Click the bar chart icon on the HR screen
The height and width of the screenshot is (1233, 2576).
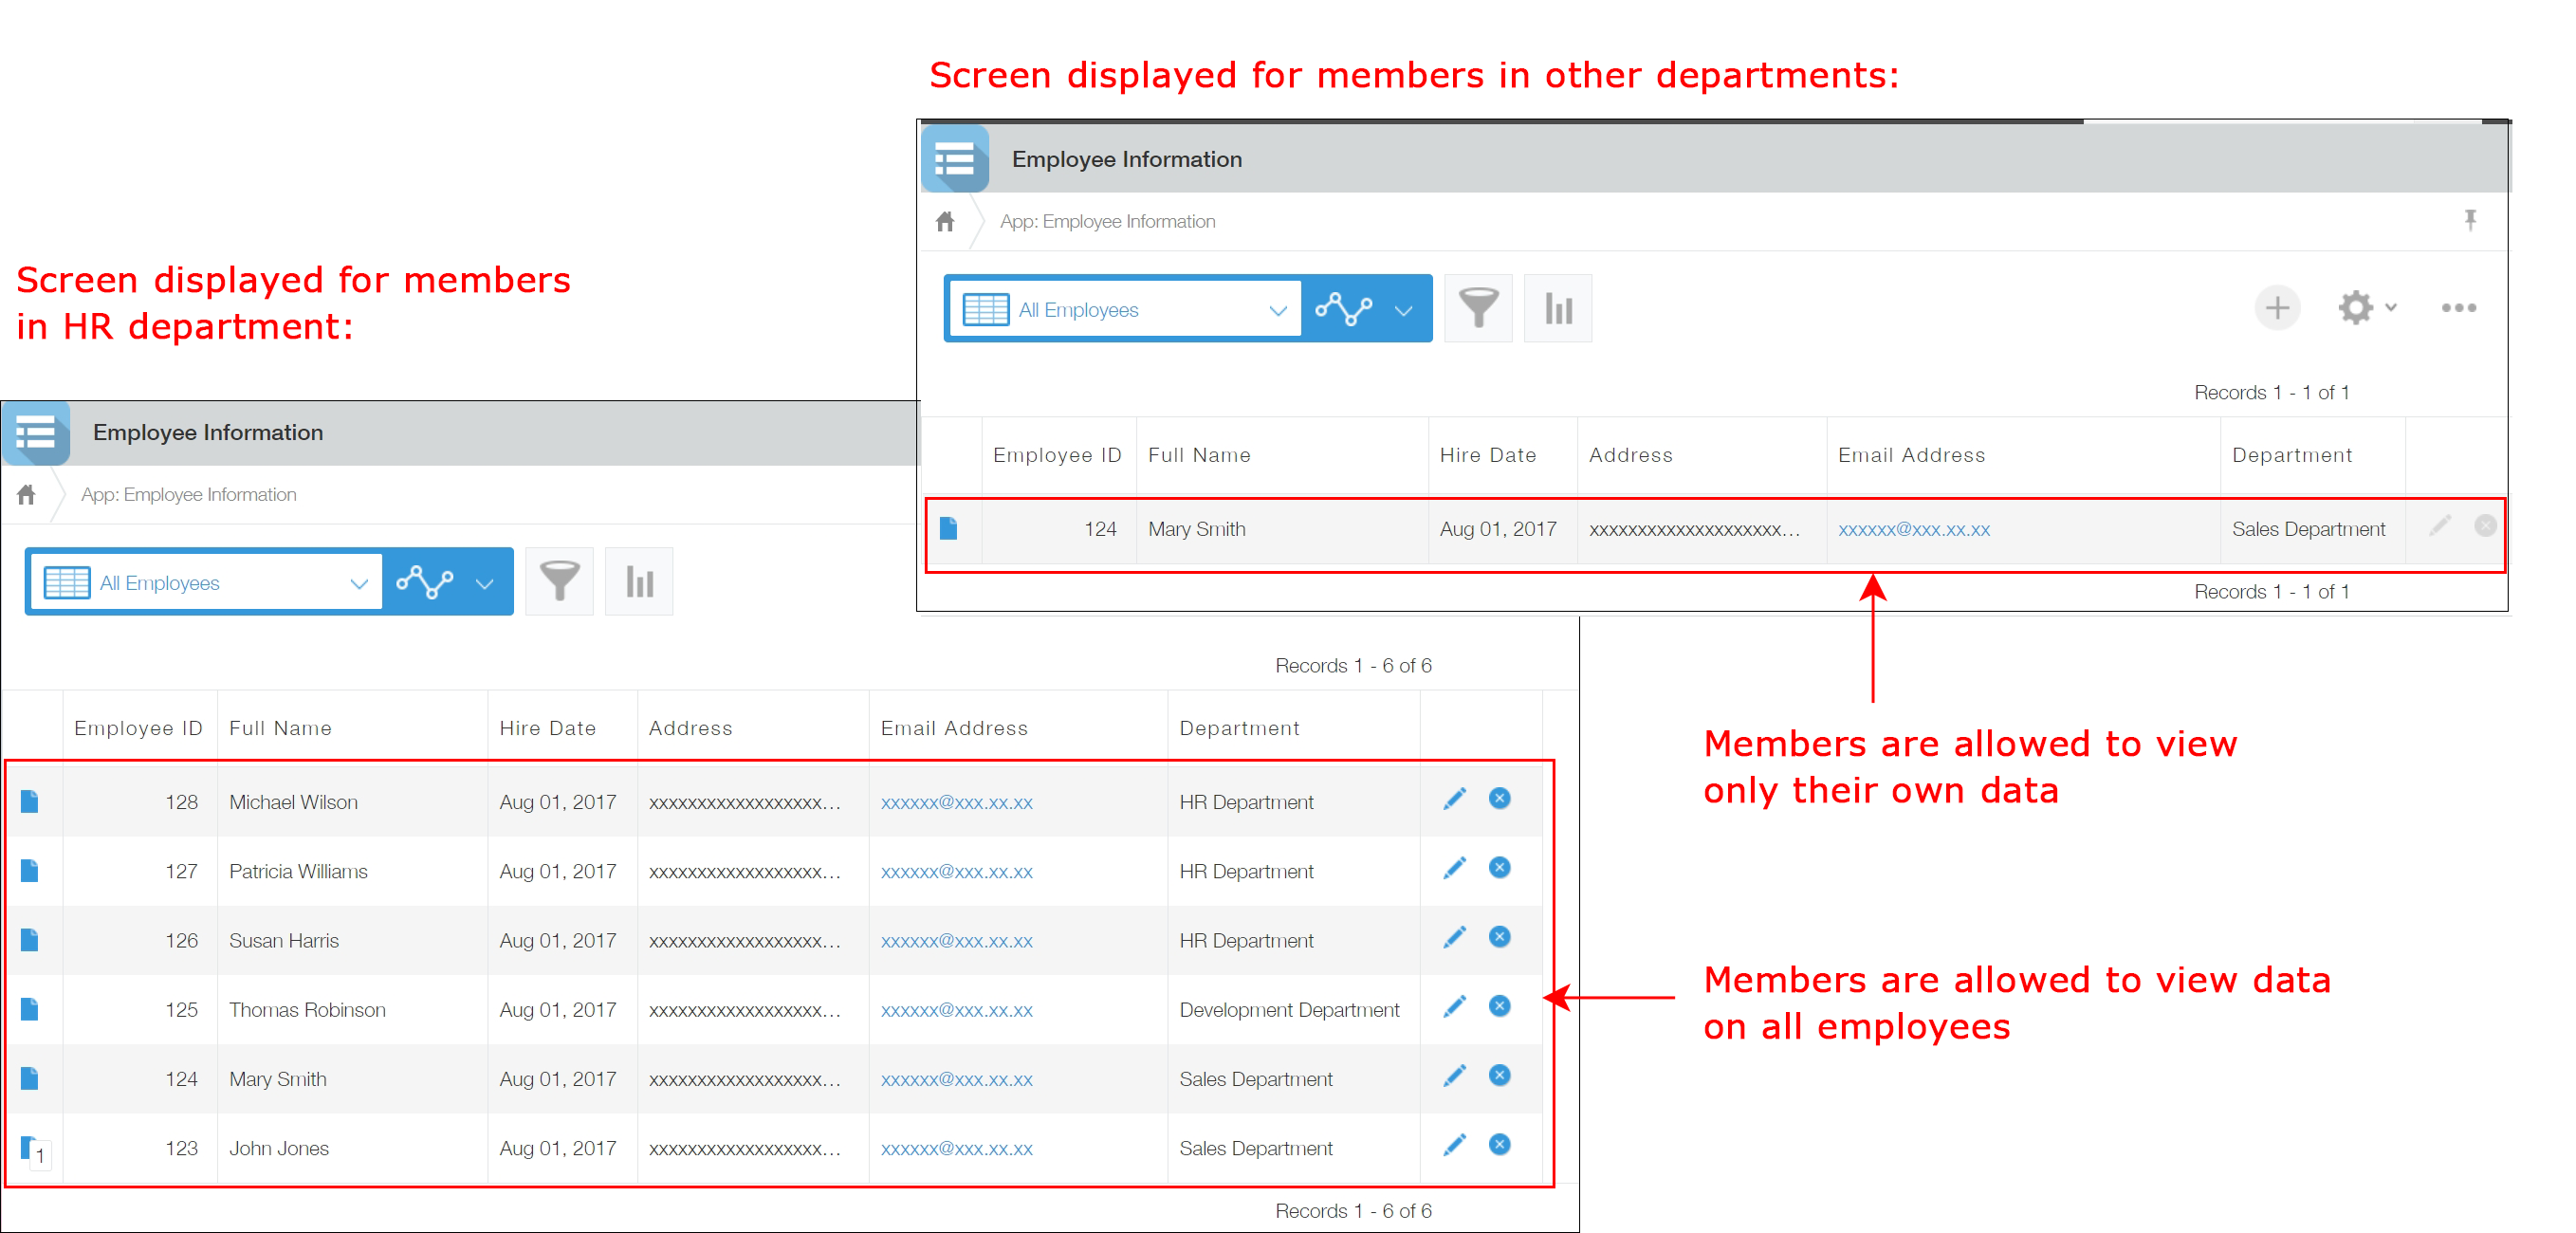tap(638, 581)
